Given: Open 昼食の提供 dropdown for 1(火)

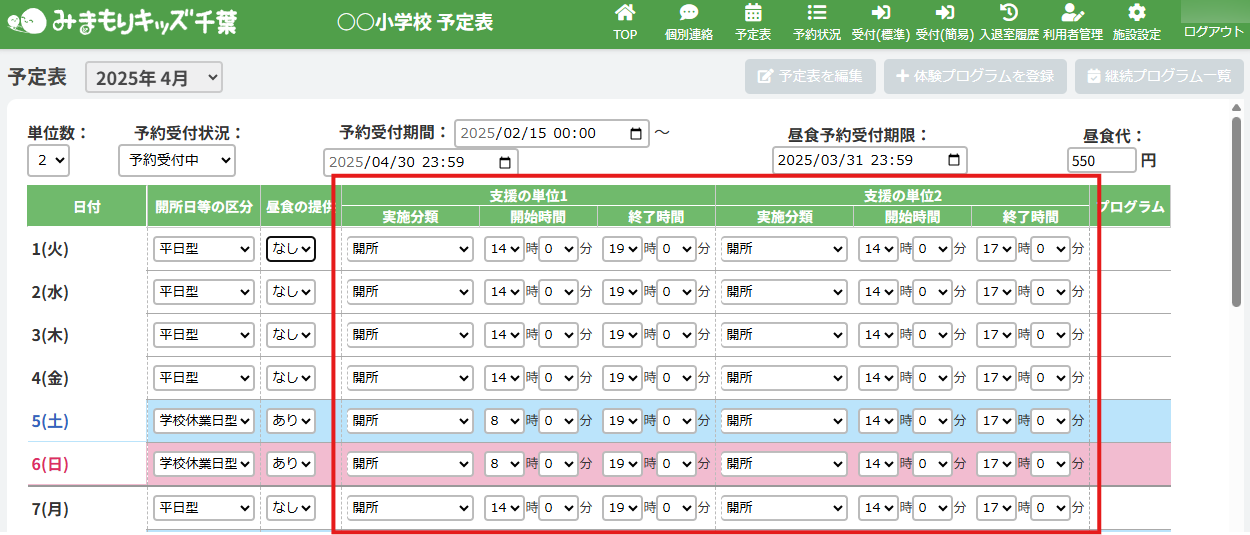Looking at the screenshot, I should [291, 249].
